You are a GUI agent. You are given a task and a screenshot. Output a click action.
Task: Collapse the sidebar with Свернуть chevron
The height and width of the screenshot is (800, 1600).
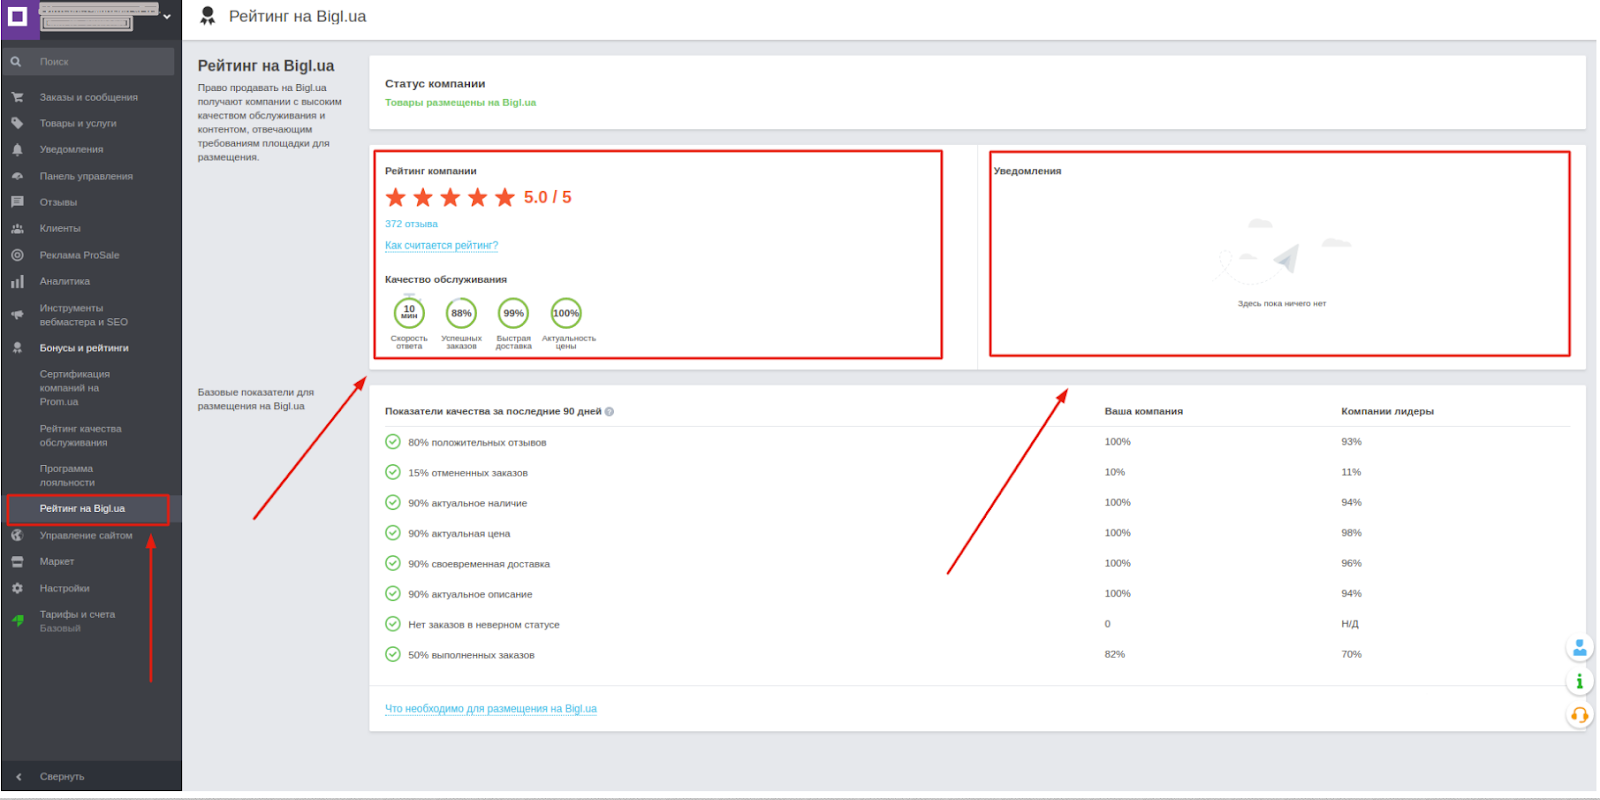click(x=18, y=776)
